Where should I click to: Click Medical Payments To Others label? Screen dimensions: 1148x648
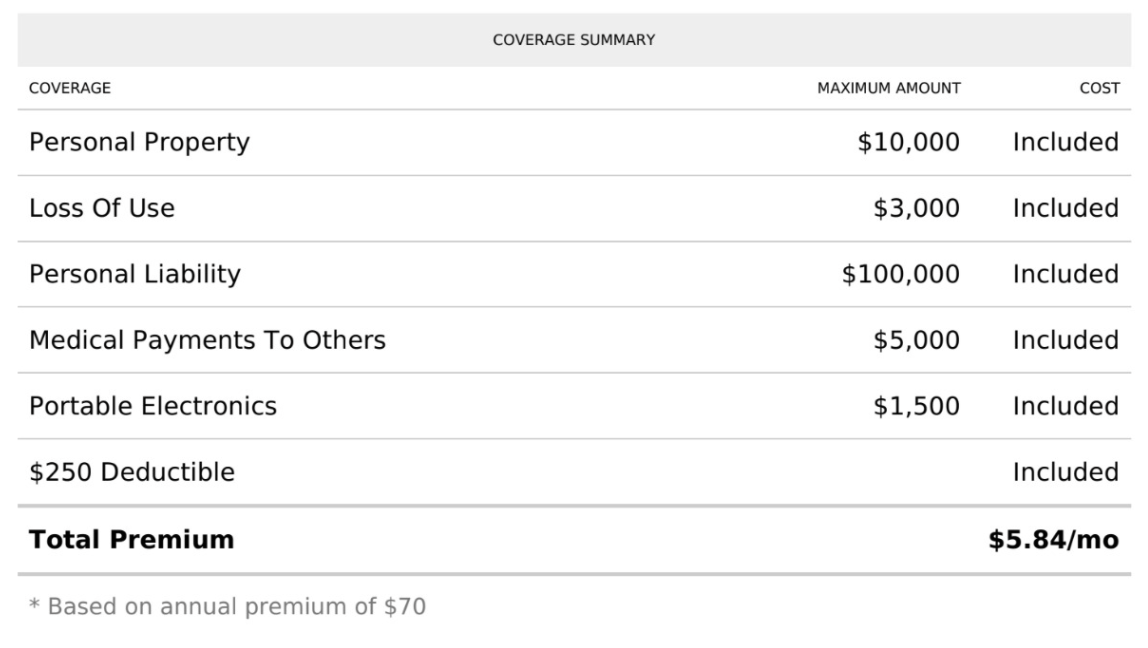(207, 340)
